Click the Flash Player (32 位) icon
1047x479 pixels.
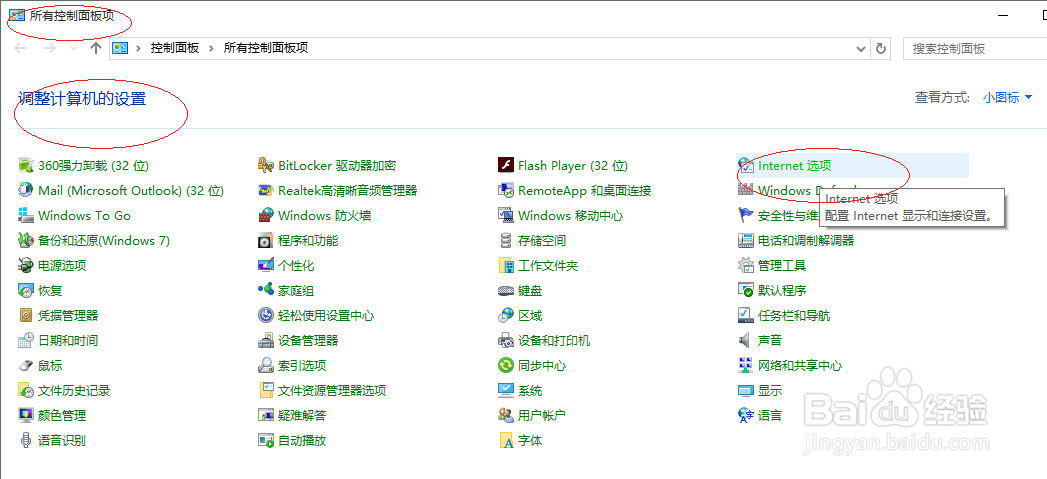505,165
